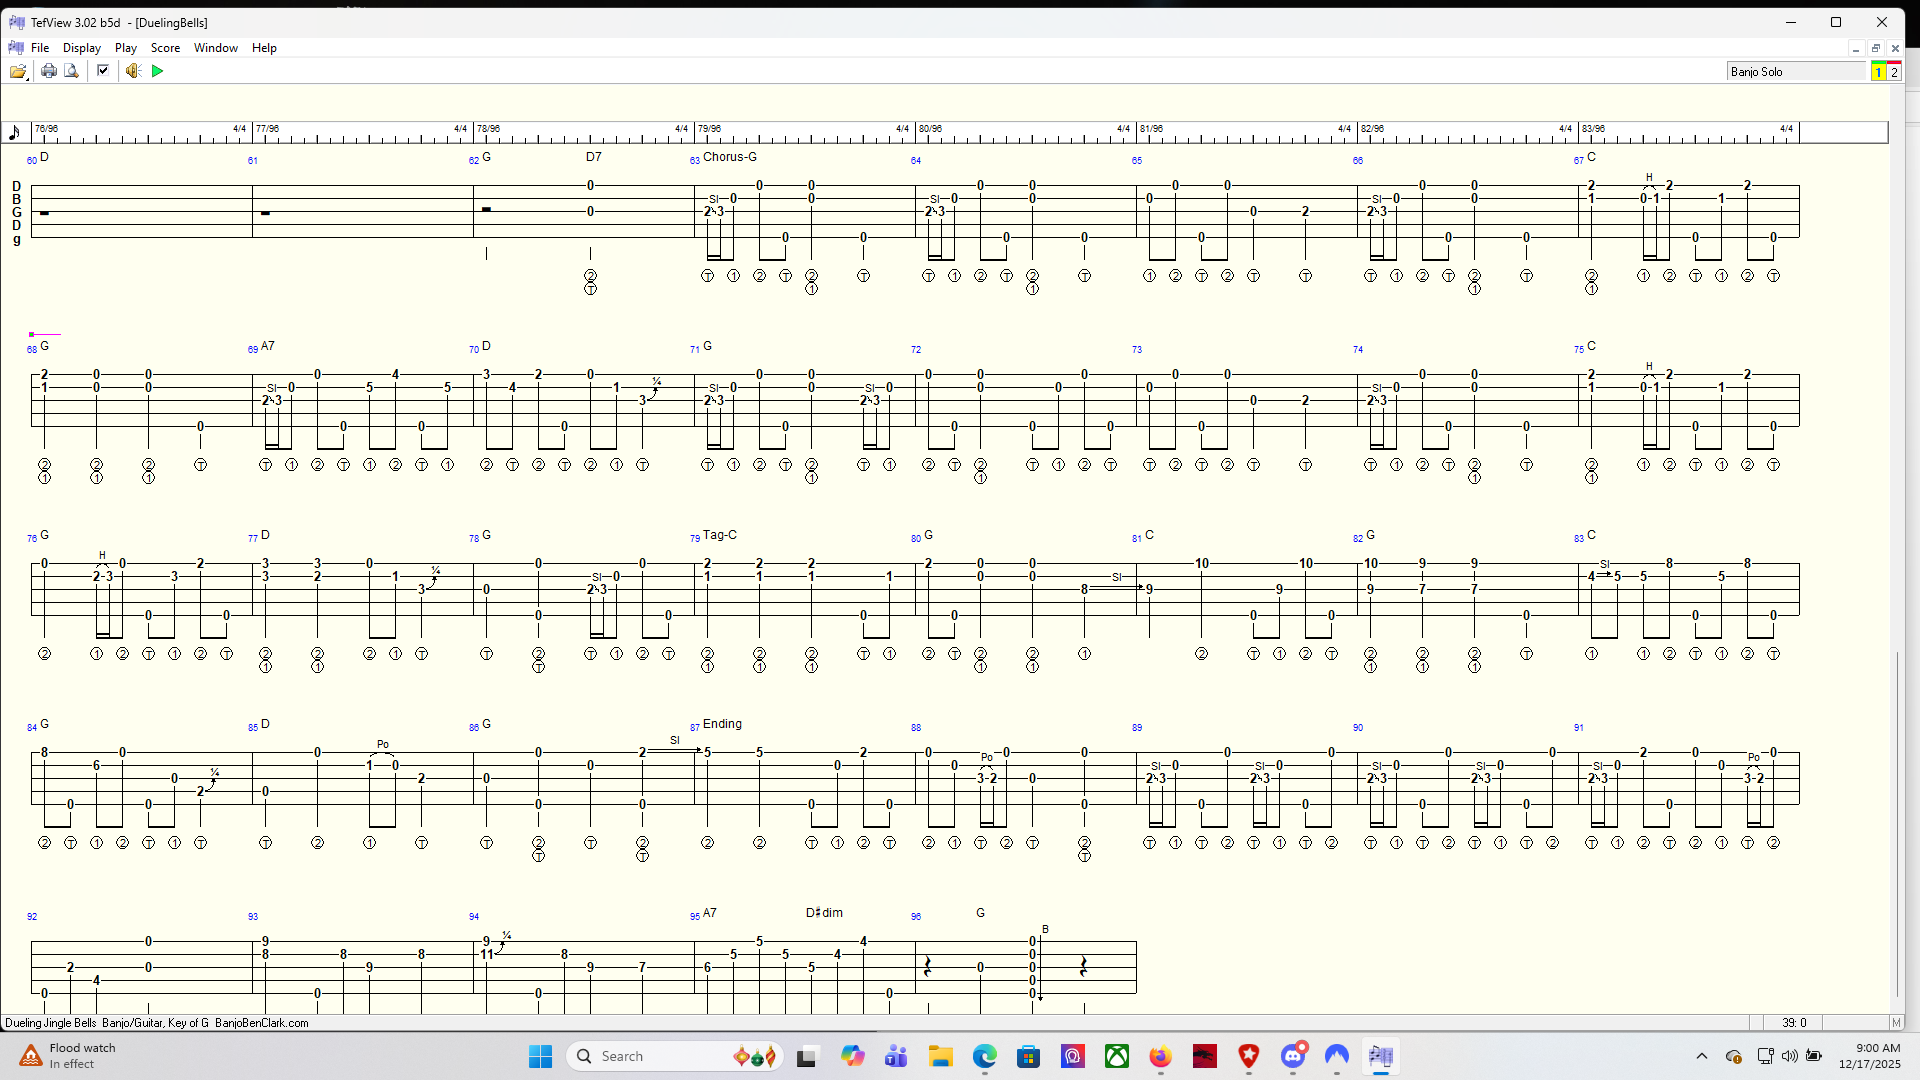The image size is (1920, 1080).
Task: Click the Open file folder icon
Action: (16, 71)
